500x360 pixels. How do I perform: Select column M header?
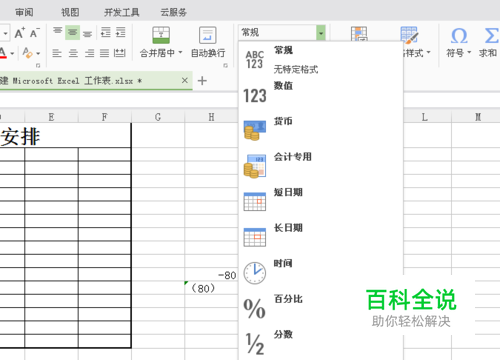click(x=478, y=117)
